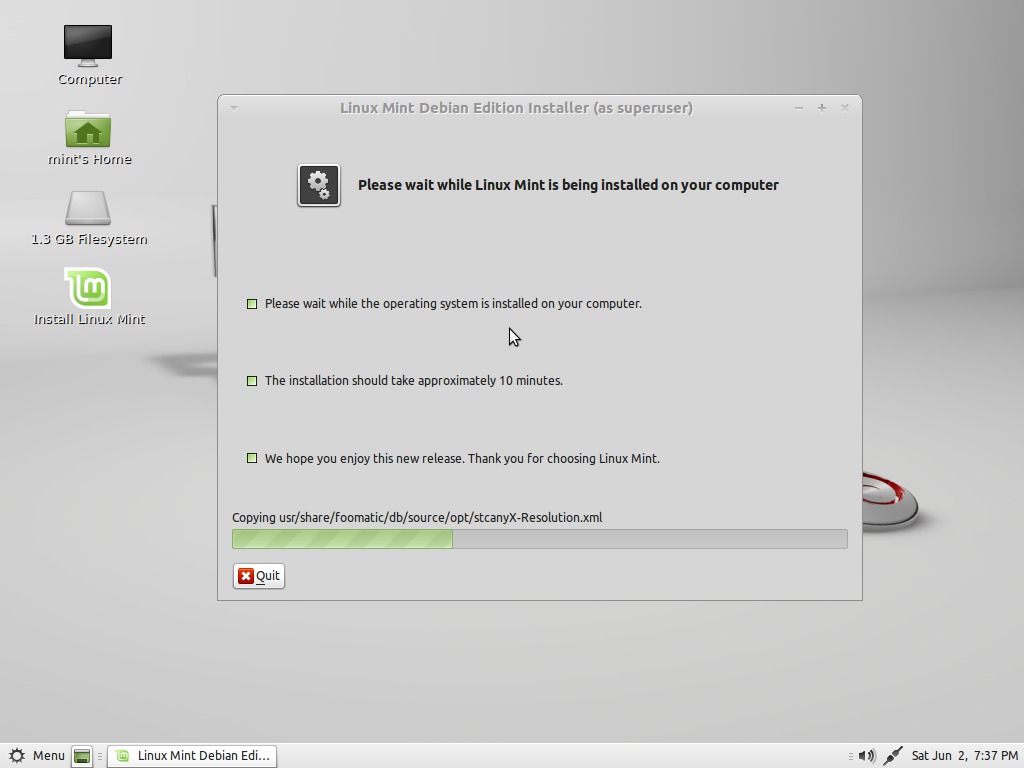Click the 'Copying usr/share/foomatic' status text
Viewport: 1024px width, 768px height.
pos(417,518)
